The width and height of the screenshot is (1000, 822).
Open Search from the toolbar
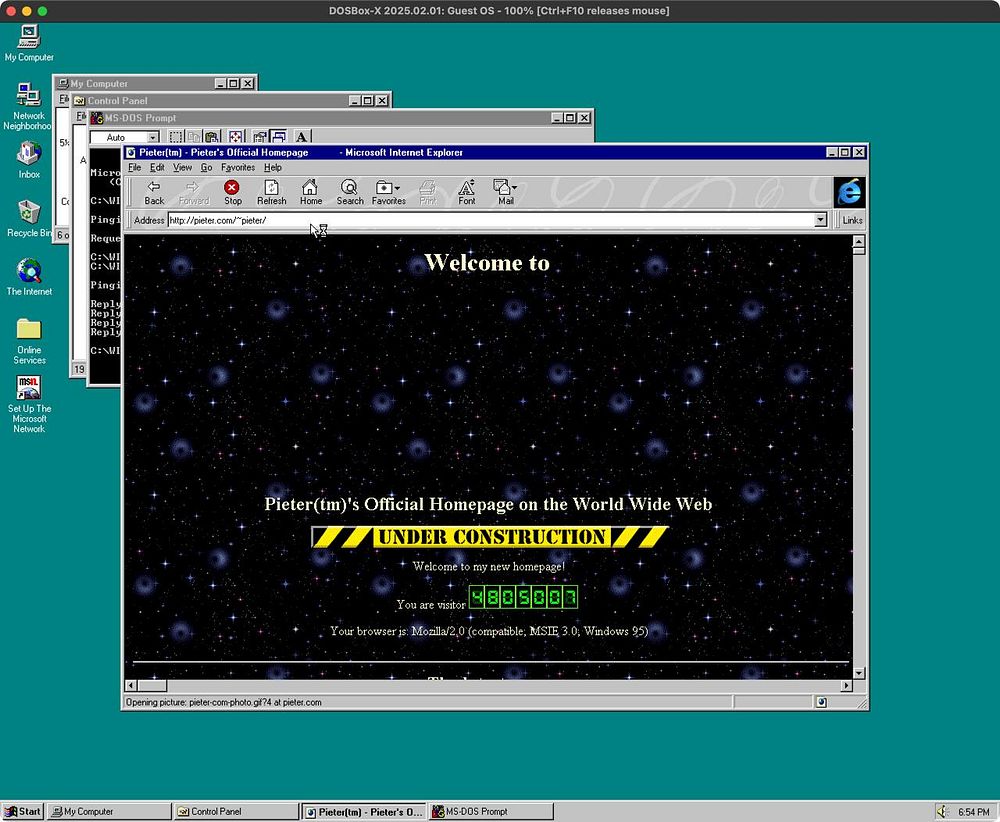[350, 192]
